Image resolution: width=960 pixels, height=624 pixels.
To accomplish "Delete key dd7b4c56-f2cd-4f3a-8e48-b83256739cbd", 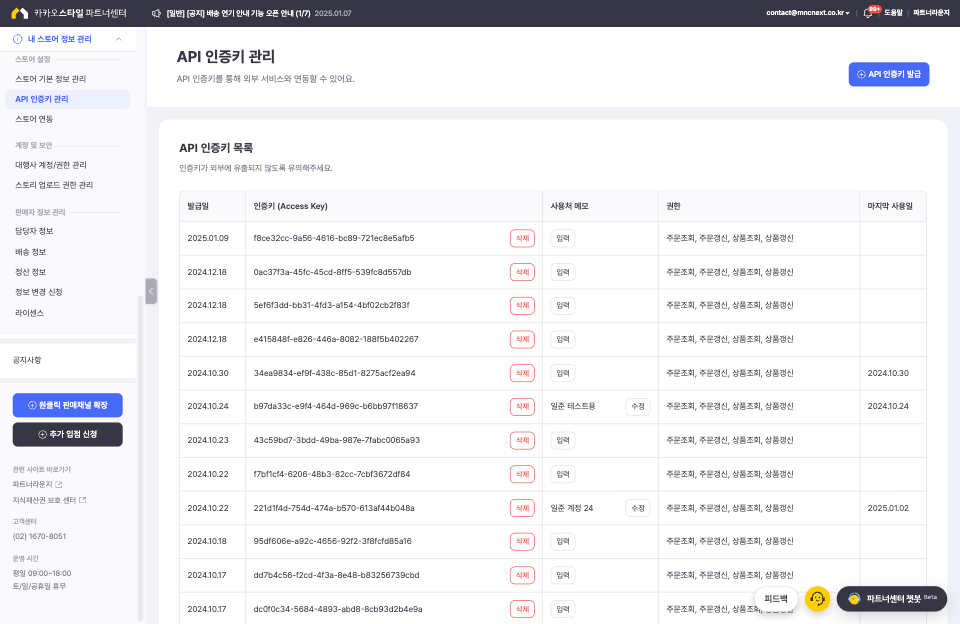I will click(x=522, y=575).
